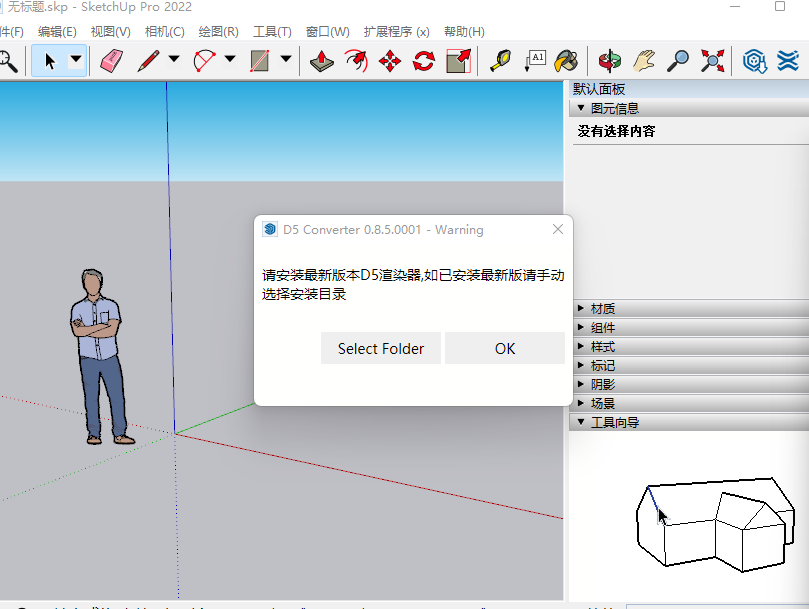Open the 帮助(H) menu

[x=464, y=32]
